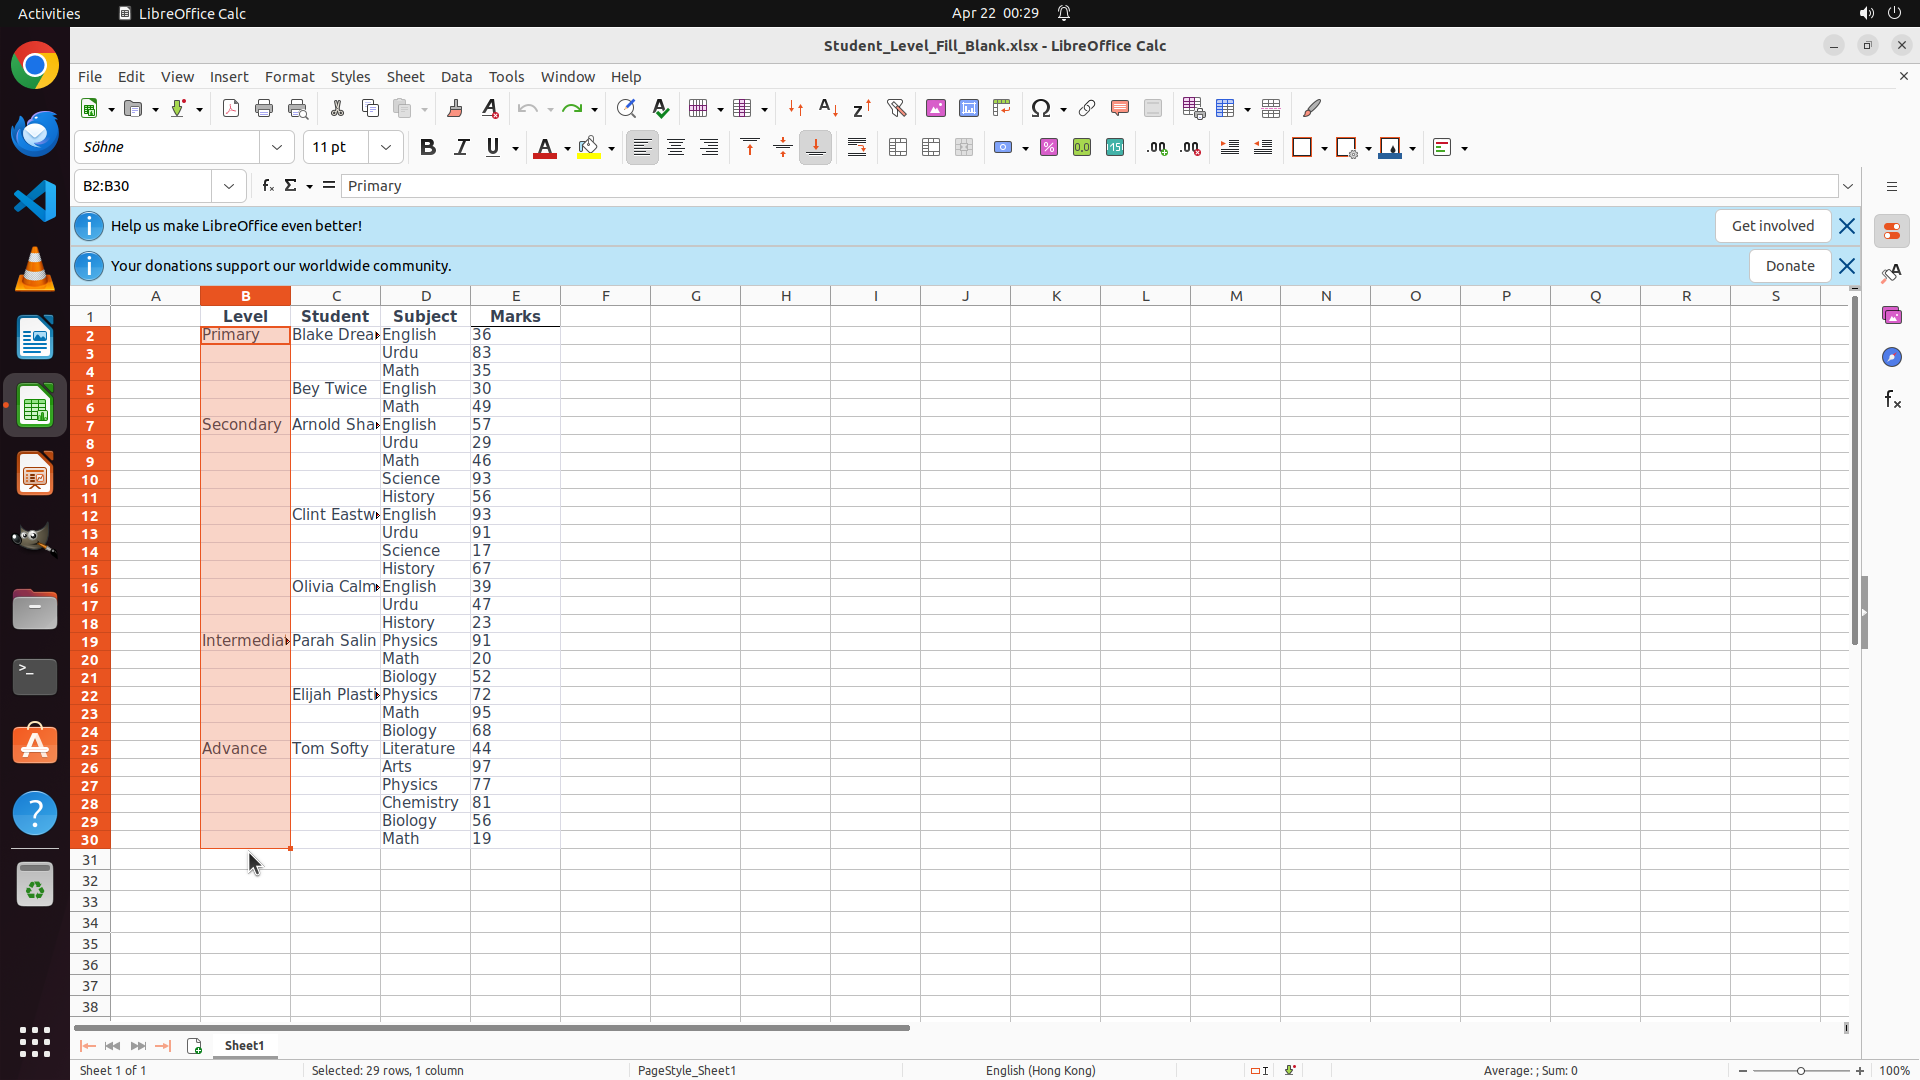1920x1080 pixels.
Task: Click the Sort Ascending toolbar icon
Action: (x=828, y=108)
